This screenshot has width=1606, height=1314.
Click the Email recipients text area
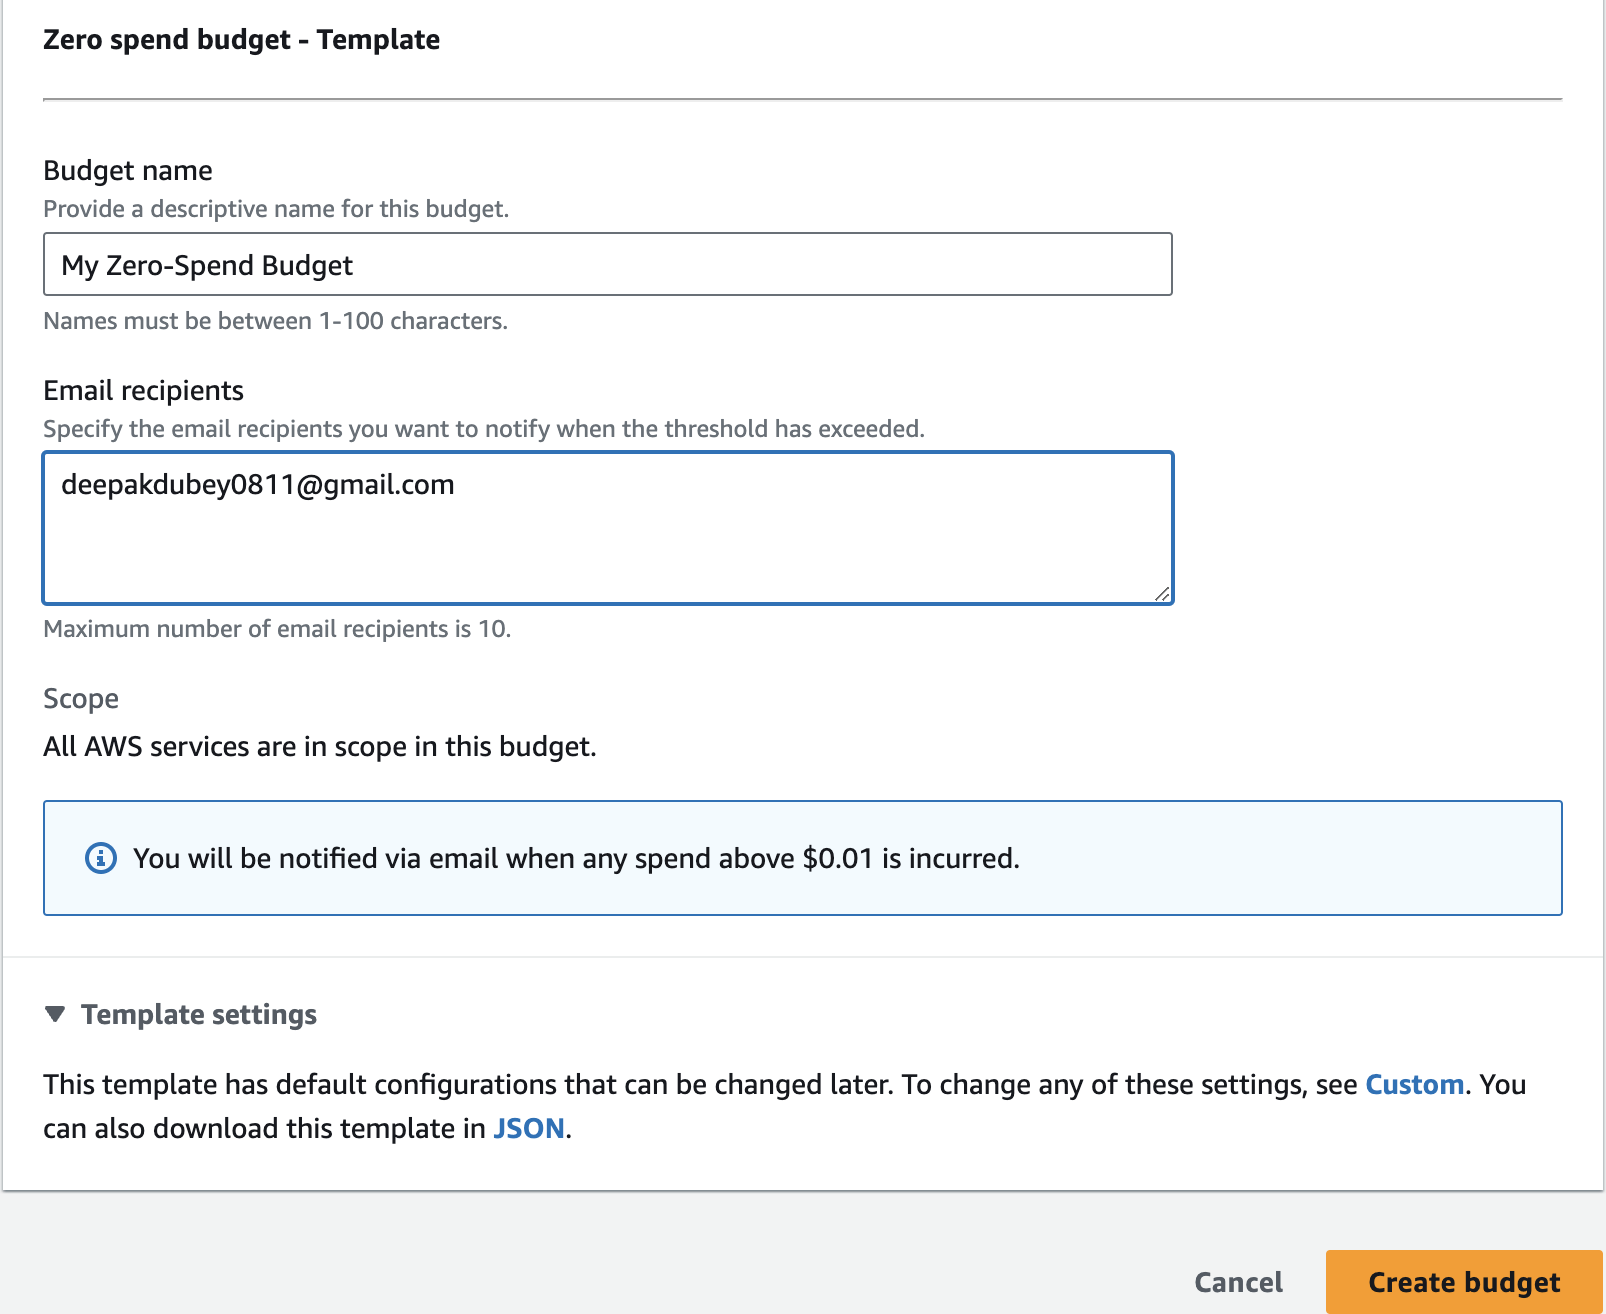coord(607,528)
